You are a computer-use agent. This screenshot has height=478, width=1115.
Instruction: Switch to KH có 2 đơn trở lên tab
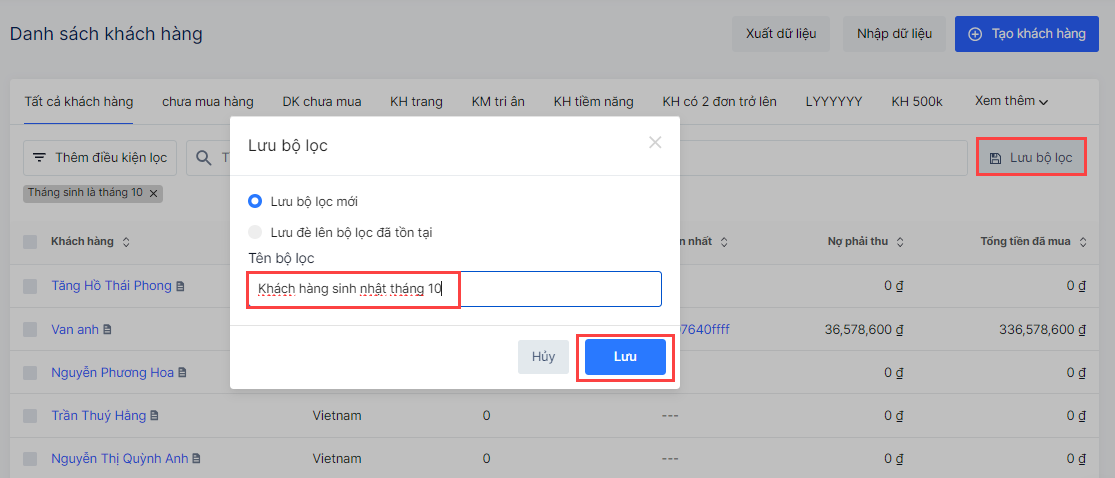[719, 102]
